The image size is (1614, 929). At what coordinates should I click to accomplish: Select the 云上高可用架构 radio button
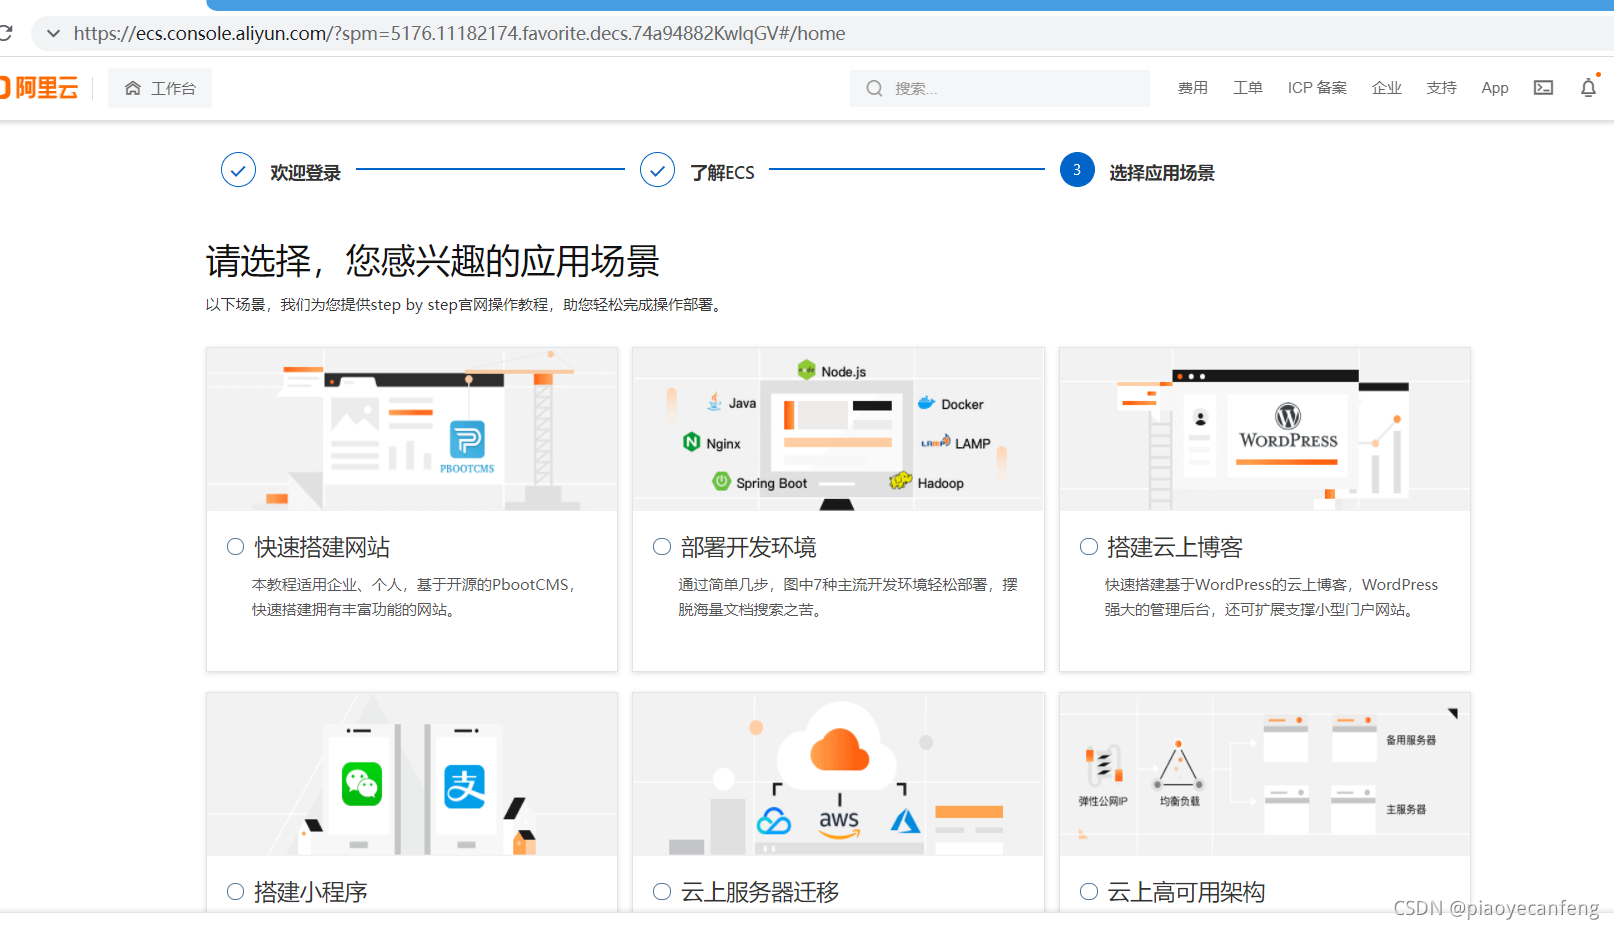pos(1089,892)
